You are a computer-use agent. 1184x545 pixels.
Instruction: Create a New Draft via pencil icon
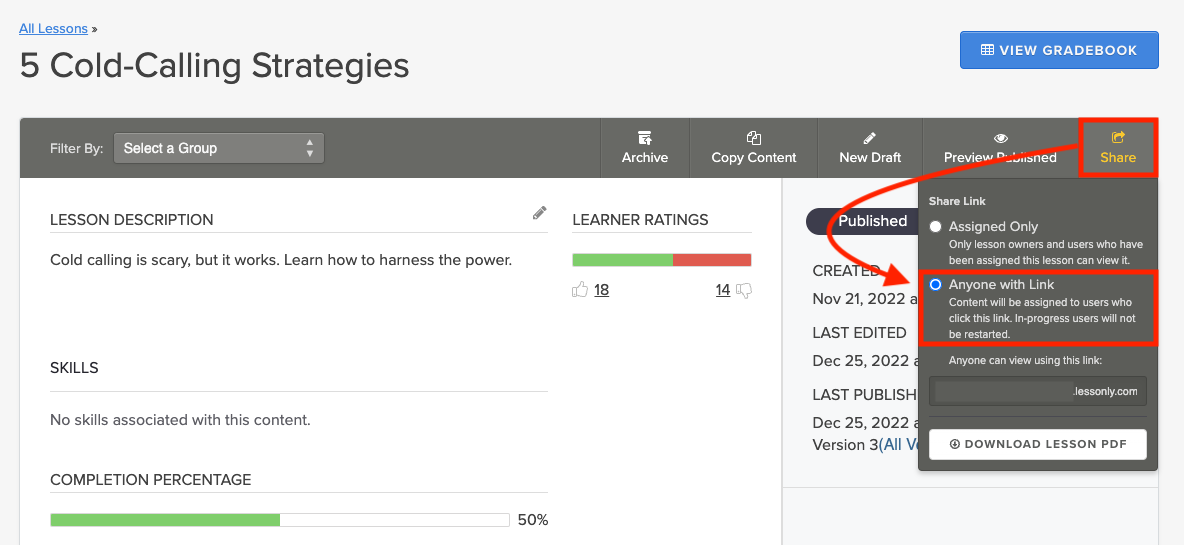[x=870, y=138]
